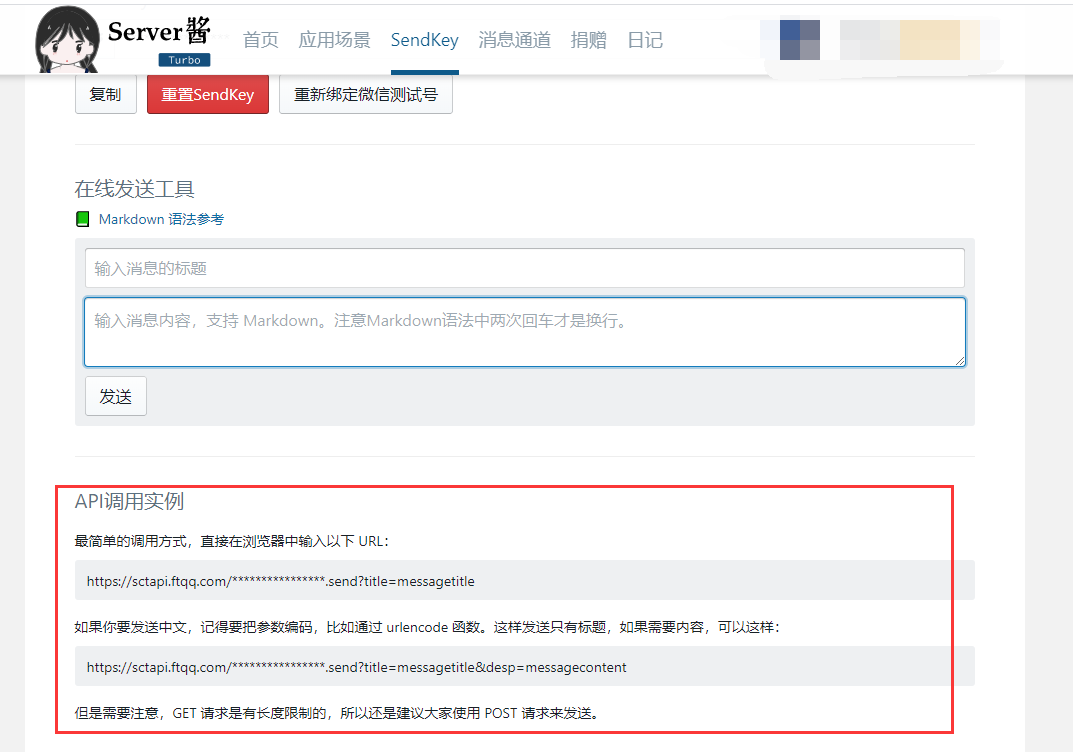The width and height of the screenshot is (1073, 752).
Task: Open the Markdown 语法参考 link
Action: (161, 219)
